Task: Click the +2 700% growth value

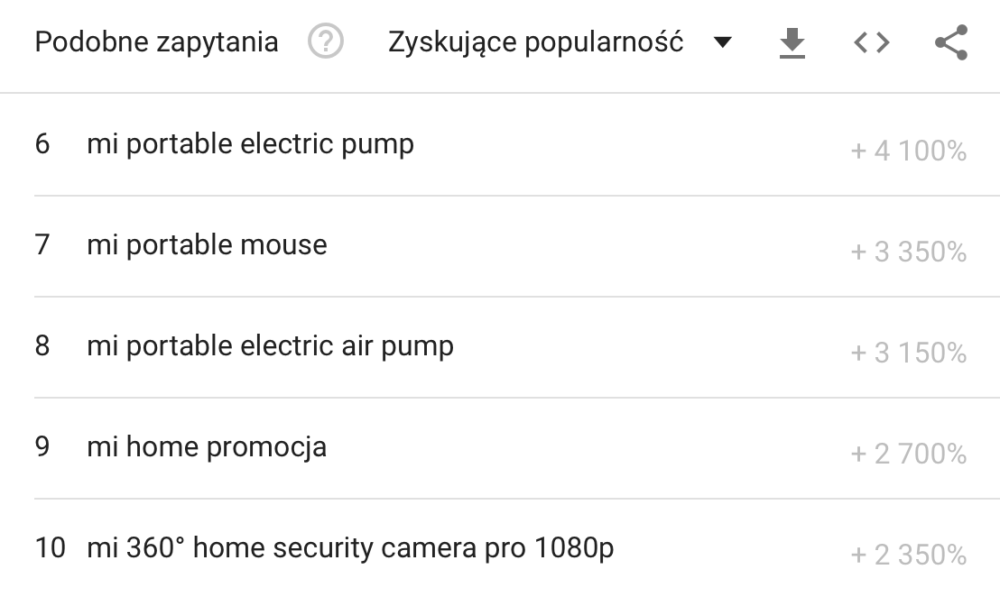Action: tap(908, 454)
